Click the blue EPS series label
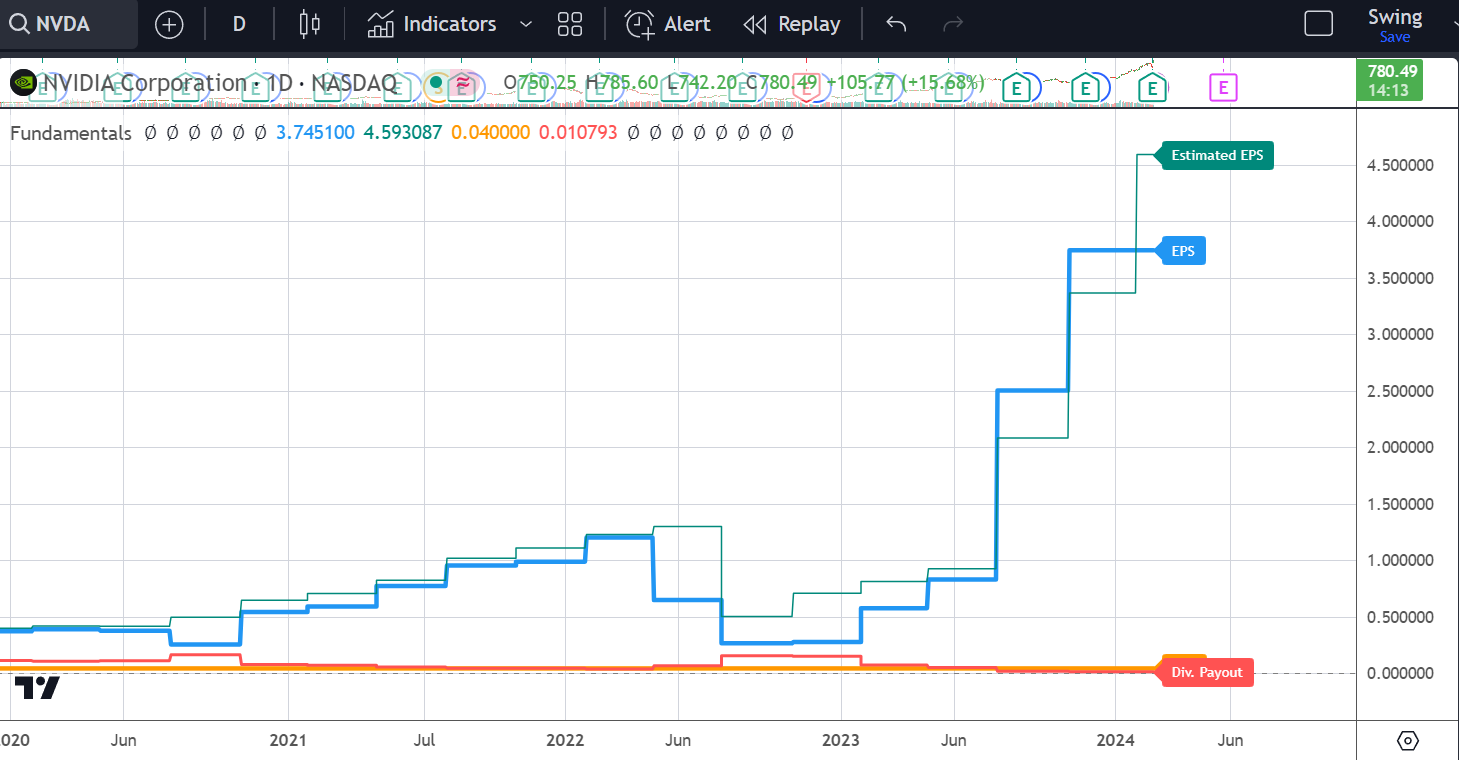Viewport: 1459px width, 760px height. coord(1182,251)
